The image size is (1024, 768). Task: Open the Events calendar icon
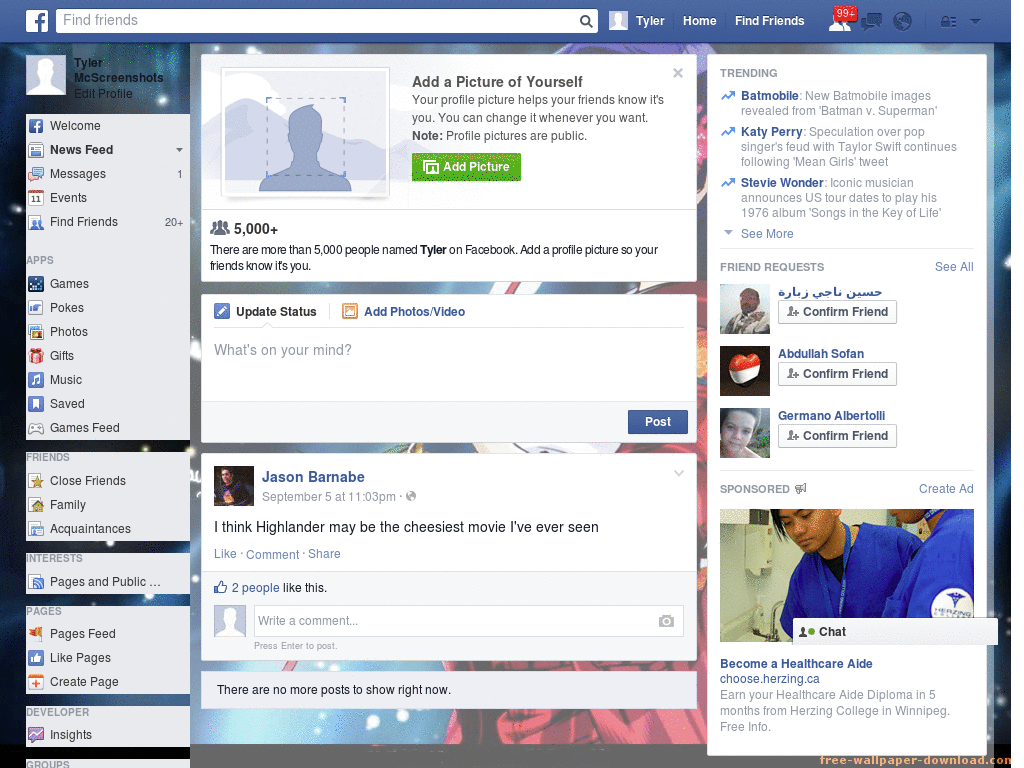click(x=36, y=198)
